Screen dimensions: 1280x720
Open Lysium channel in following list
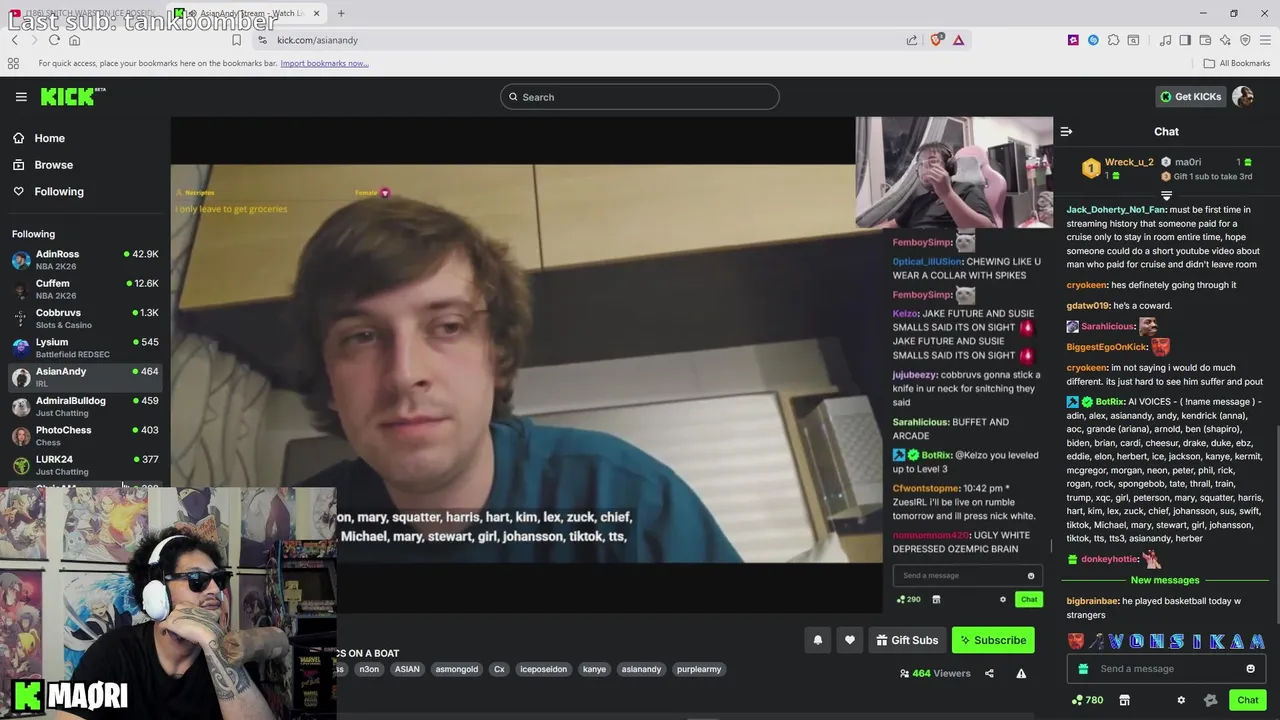coord(85,348)
